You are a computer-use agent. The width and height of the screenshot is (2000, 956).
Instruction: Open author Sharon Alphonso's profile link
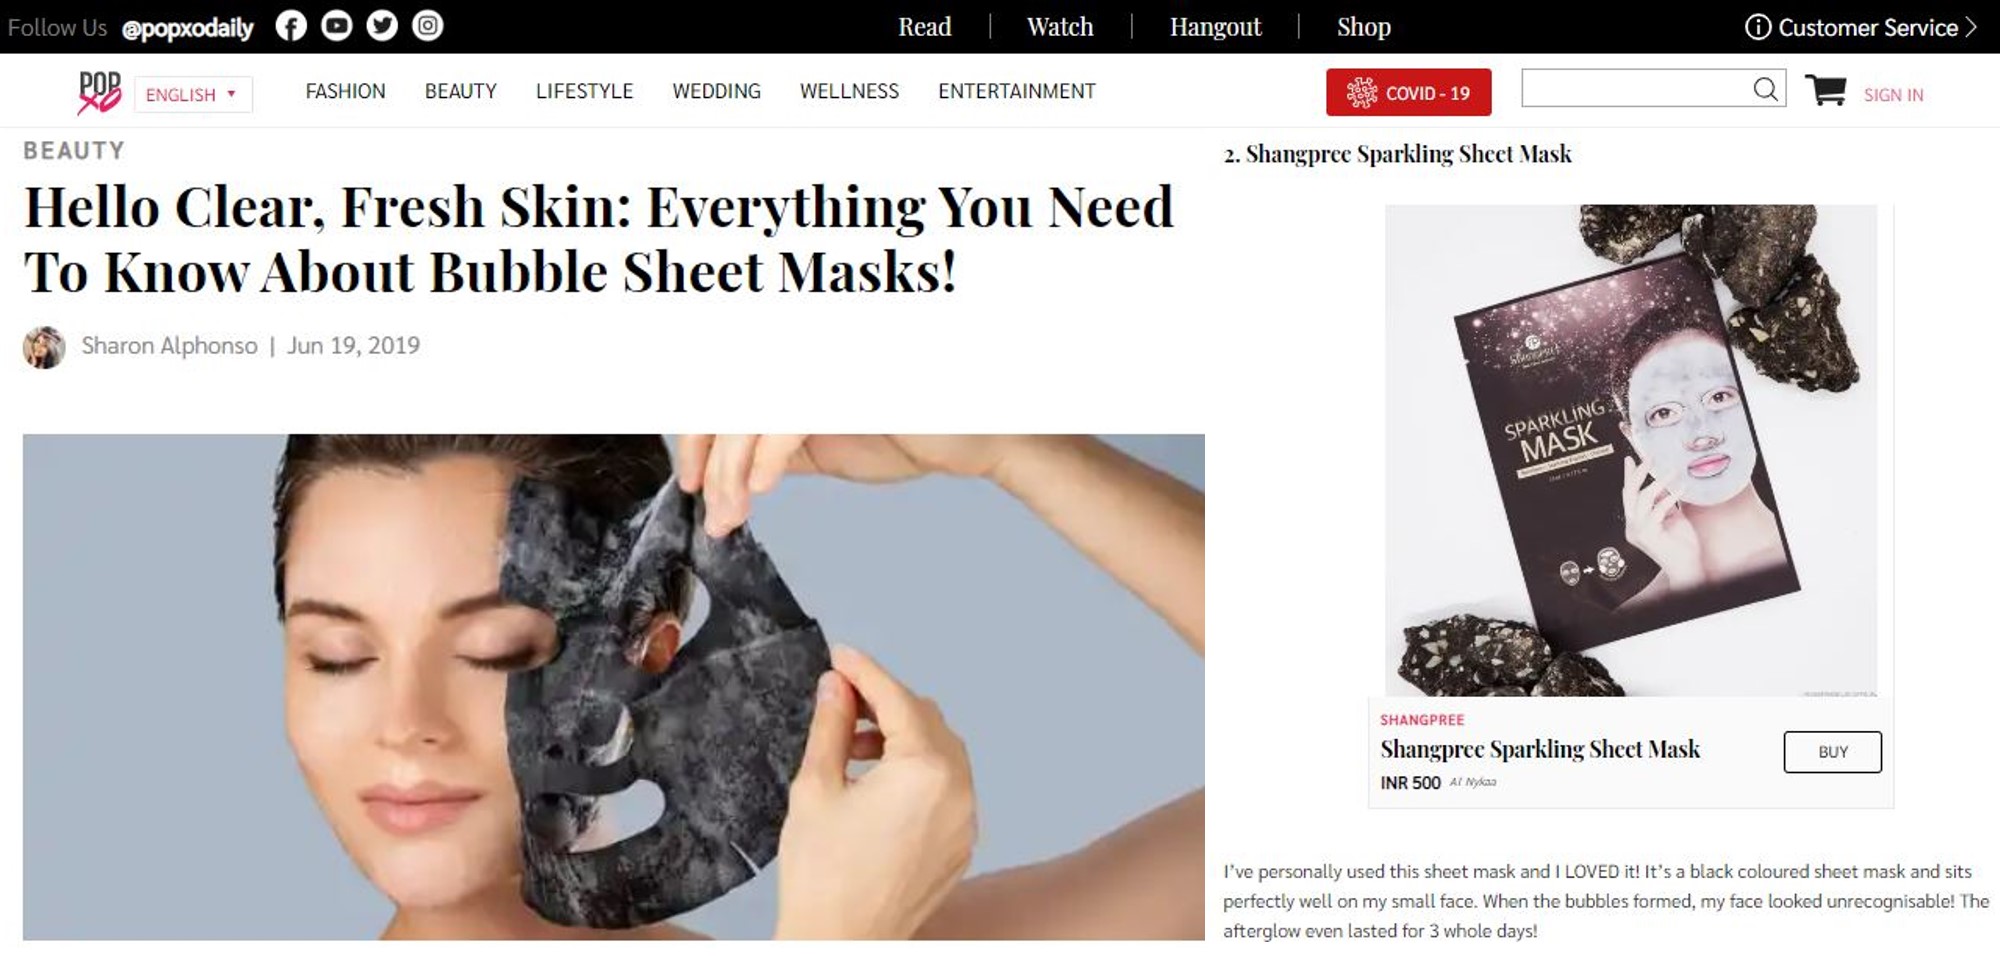click(x=169, y=346)
